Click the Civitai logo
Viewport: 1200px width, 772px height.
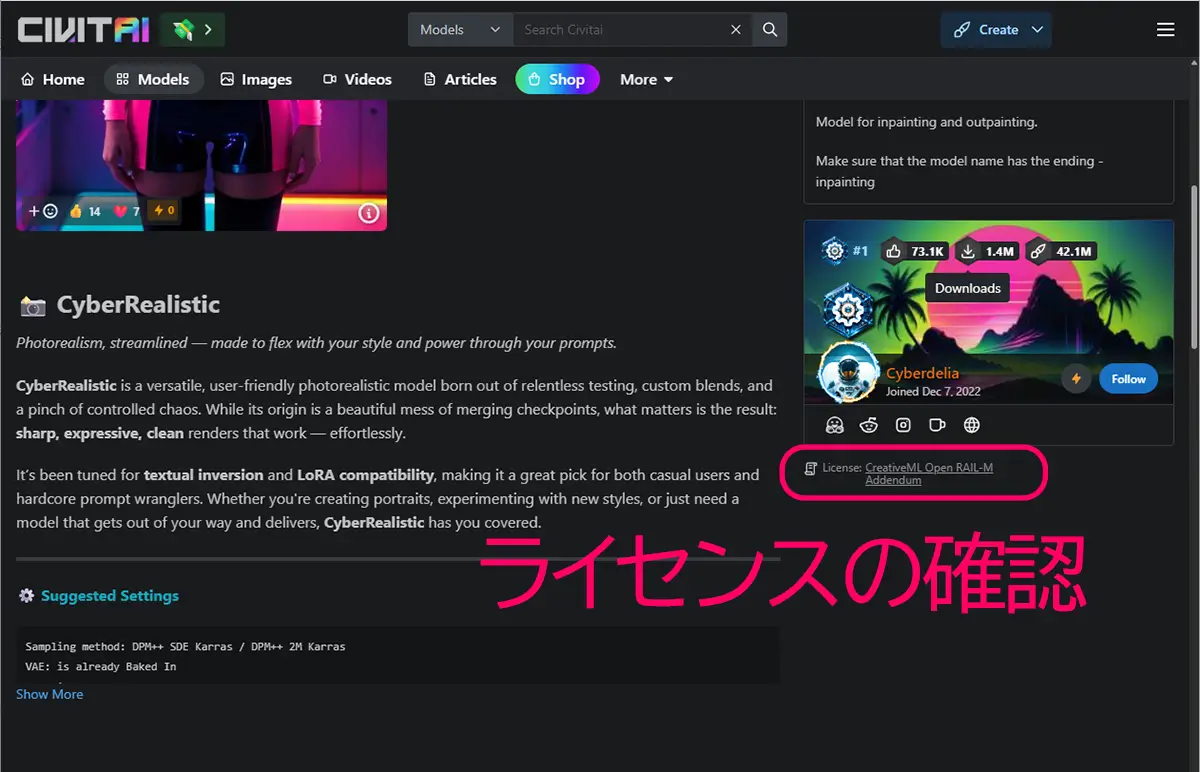click(83, 30)
